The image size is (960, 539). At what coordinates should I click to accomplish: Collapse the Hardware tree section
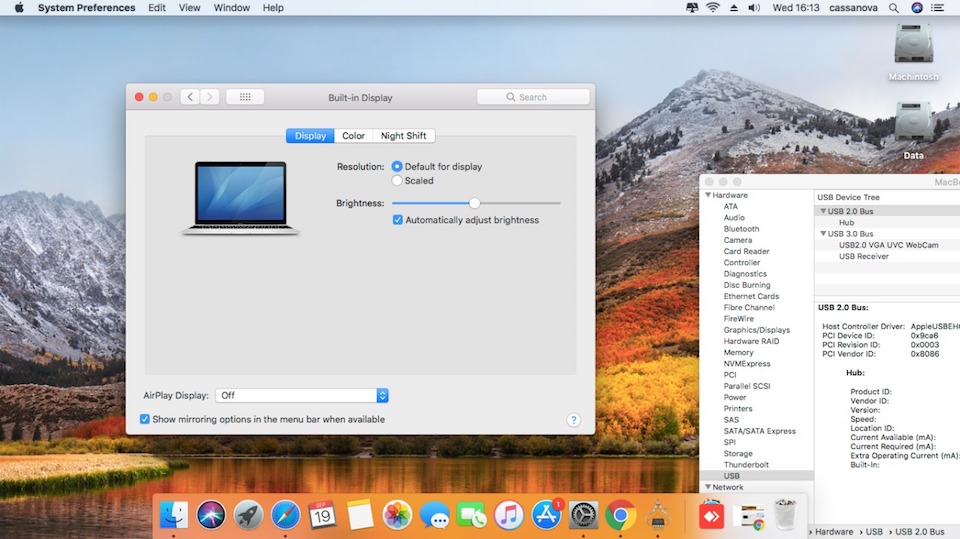click(x=707, y=195)
